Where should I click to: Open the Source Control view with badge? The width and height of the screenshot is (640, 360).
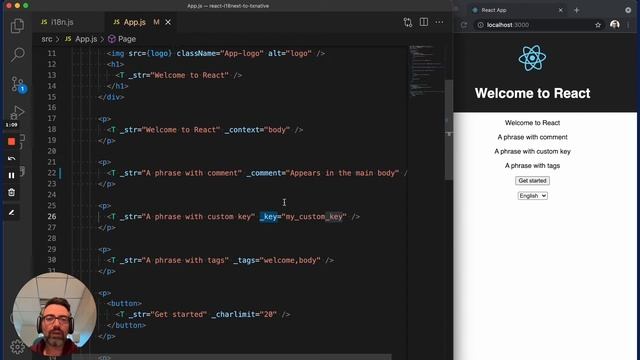coord(18,84)
